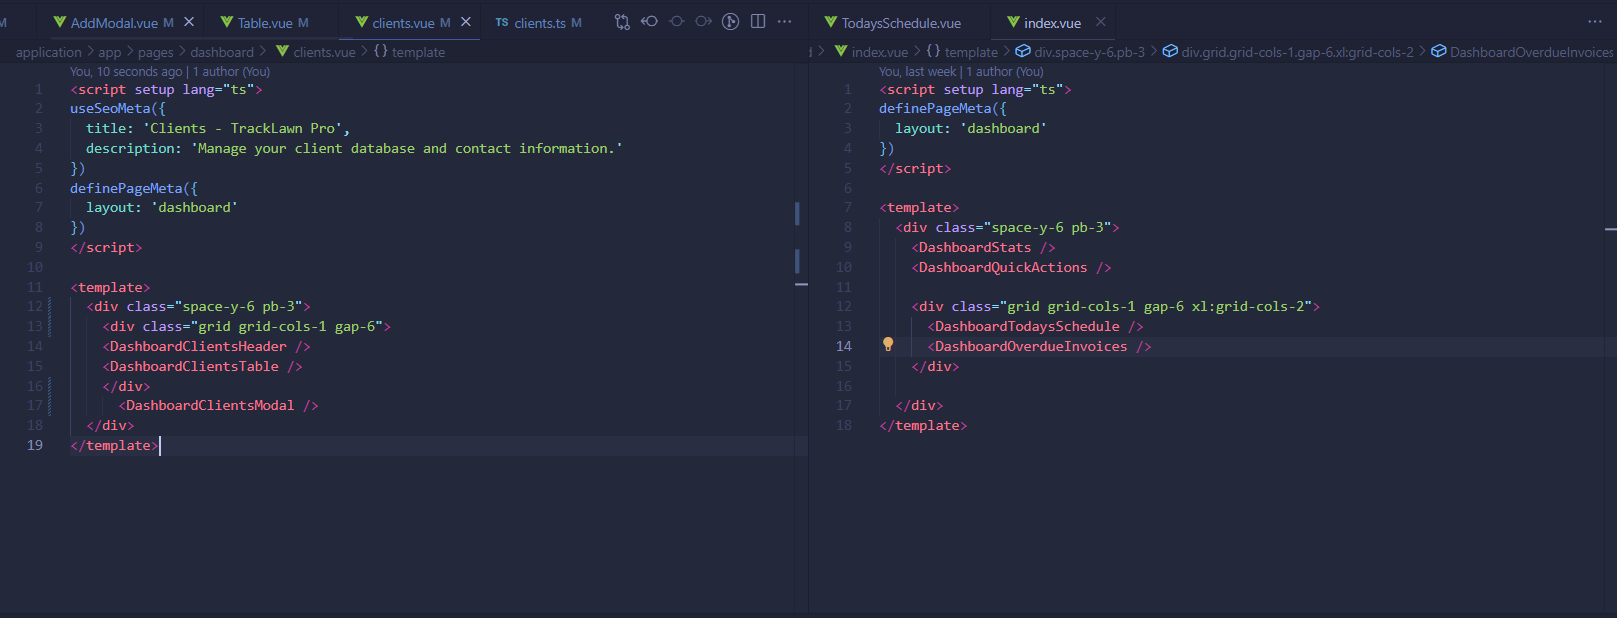
Task: Click 'pages' breadcrumb segment
Action: click(155, 52)
